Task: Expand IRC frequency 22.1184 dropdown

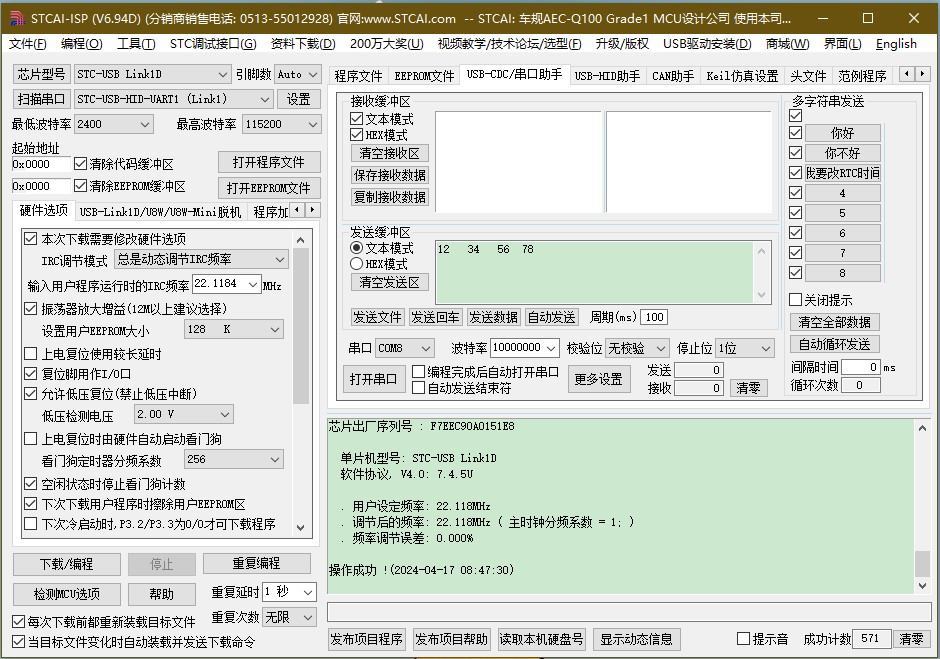Action: (253, 284)
